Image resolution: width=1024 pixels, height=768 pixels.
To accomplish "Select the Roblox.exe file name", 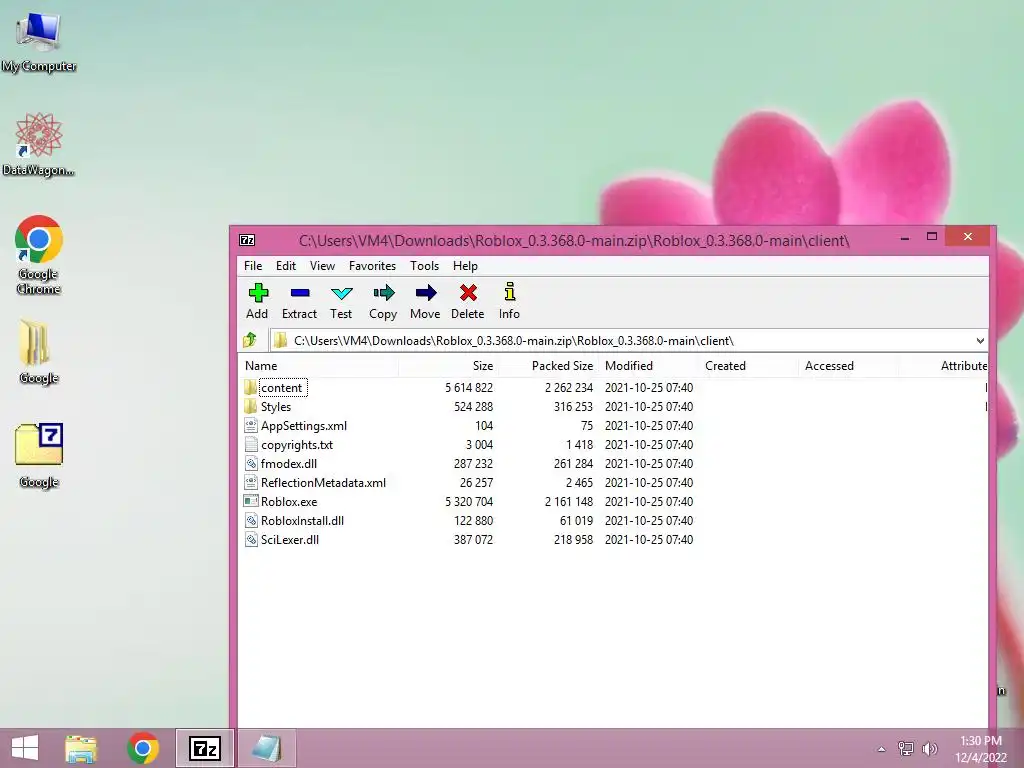I will 289,502.
